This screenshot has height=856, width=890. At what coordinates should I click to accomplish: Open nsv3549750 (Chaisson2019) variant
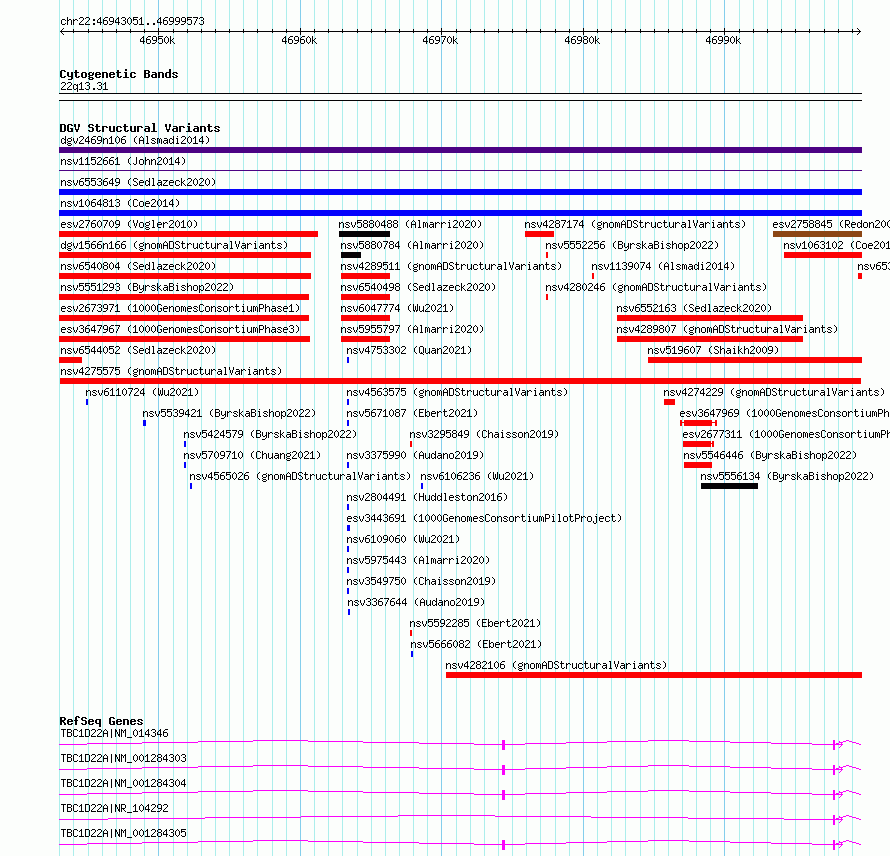[421, 581]
